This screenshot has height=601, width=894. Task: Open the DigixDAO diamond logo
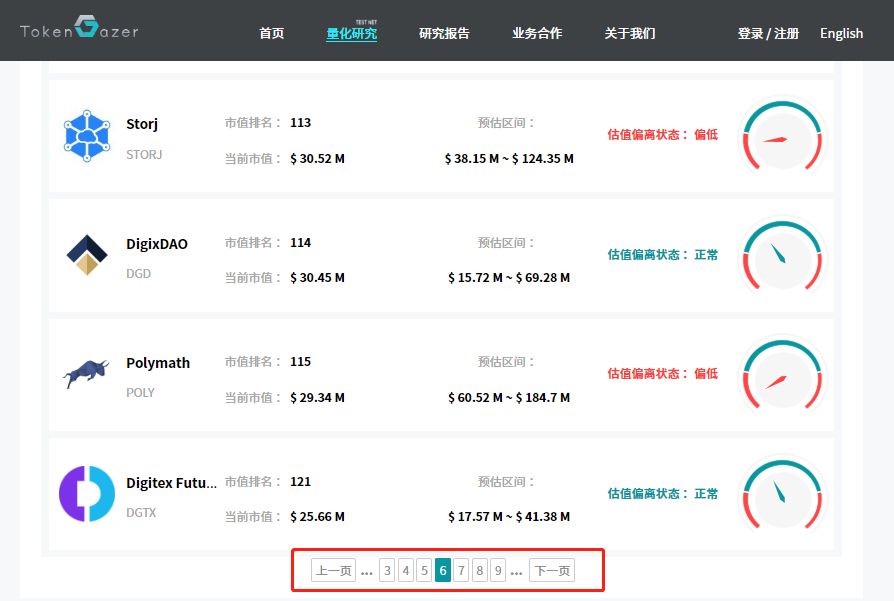tap(87, 255)
